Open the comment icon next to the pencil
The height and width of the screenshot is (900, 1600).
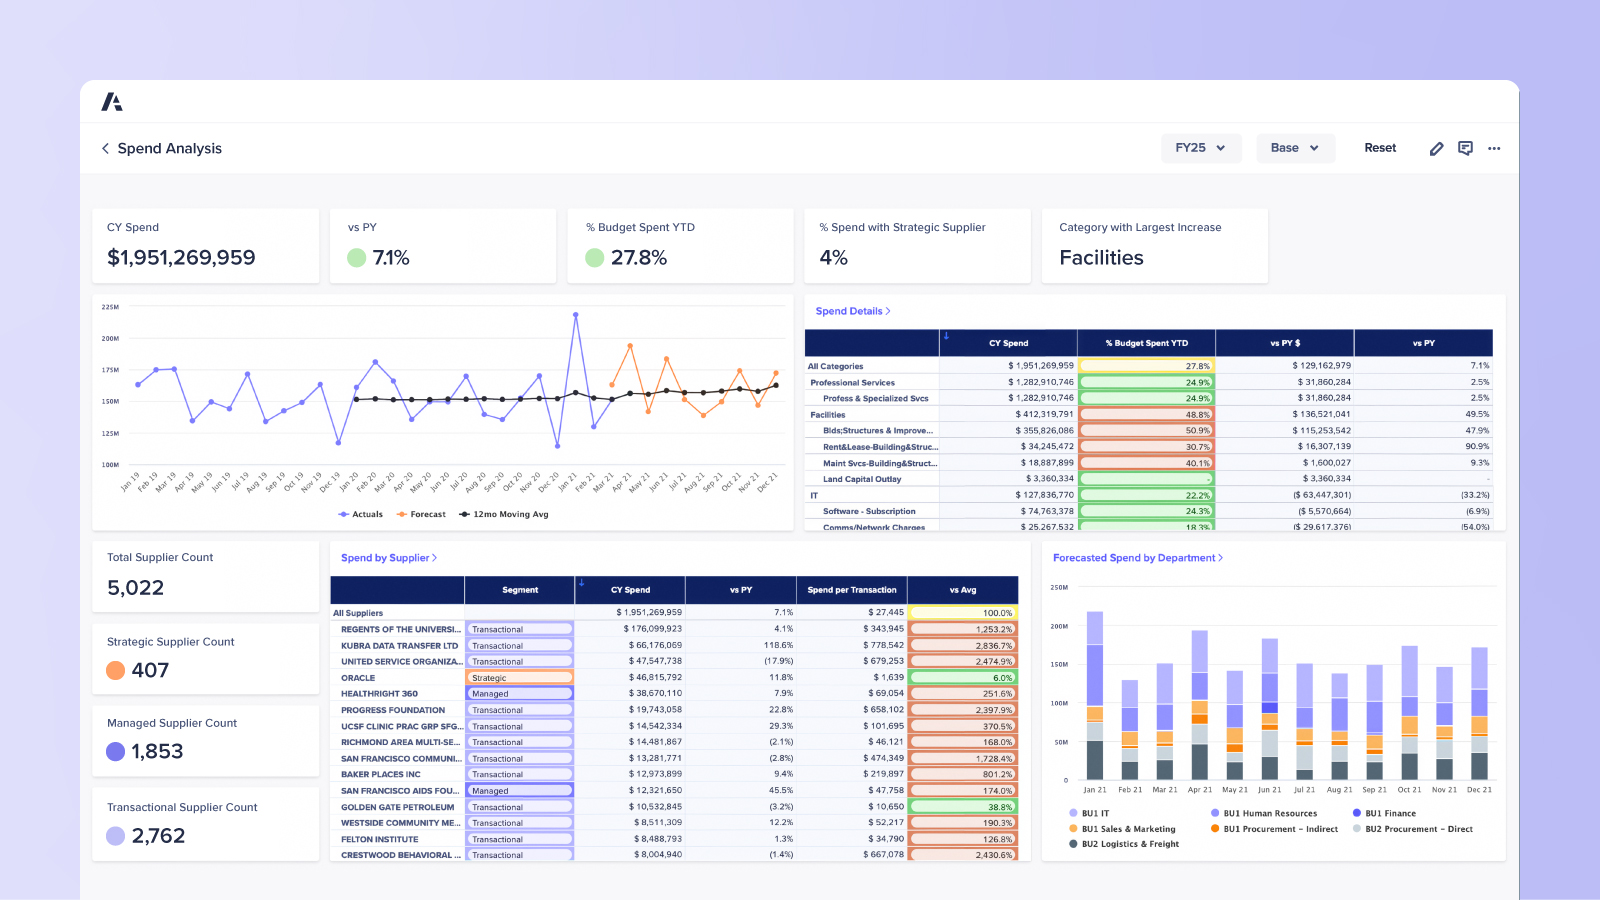pyautogui.click(x=1465, y=148)
